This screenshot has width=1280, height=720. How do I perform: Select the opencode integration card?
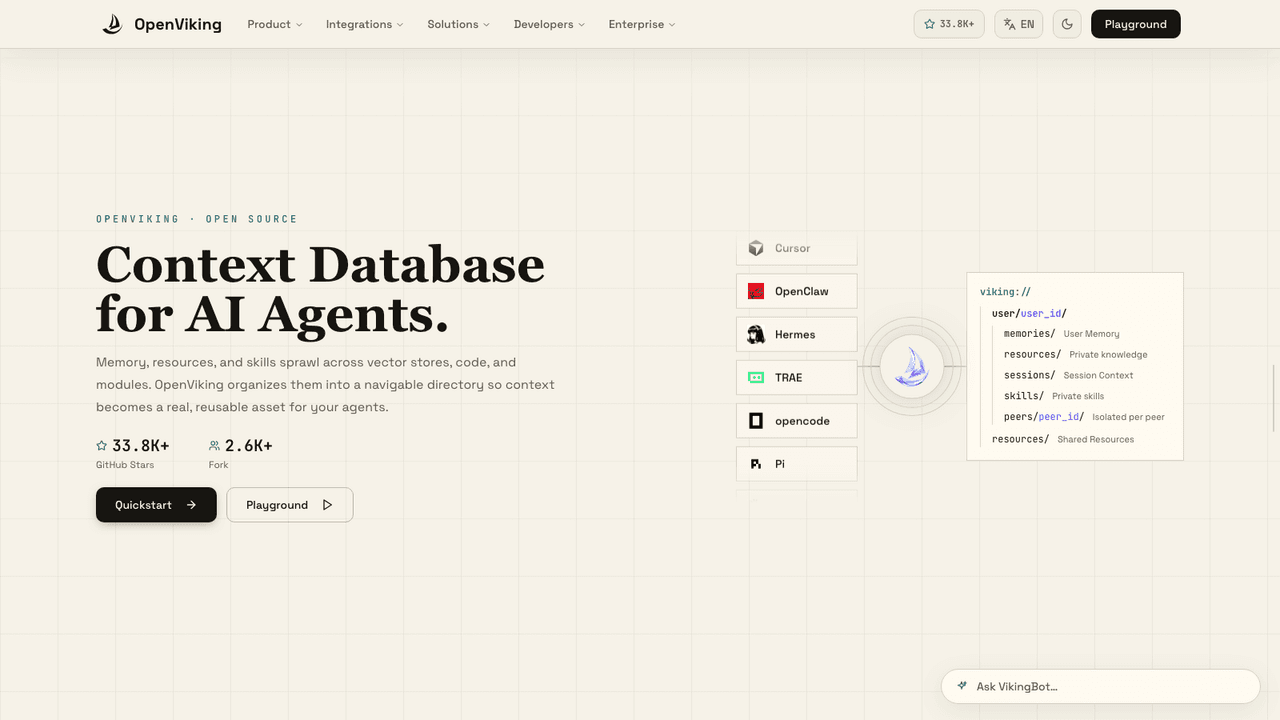pos(797,421)
